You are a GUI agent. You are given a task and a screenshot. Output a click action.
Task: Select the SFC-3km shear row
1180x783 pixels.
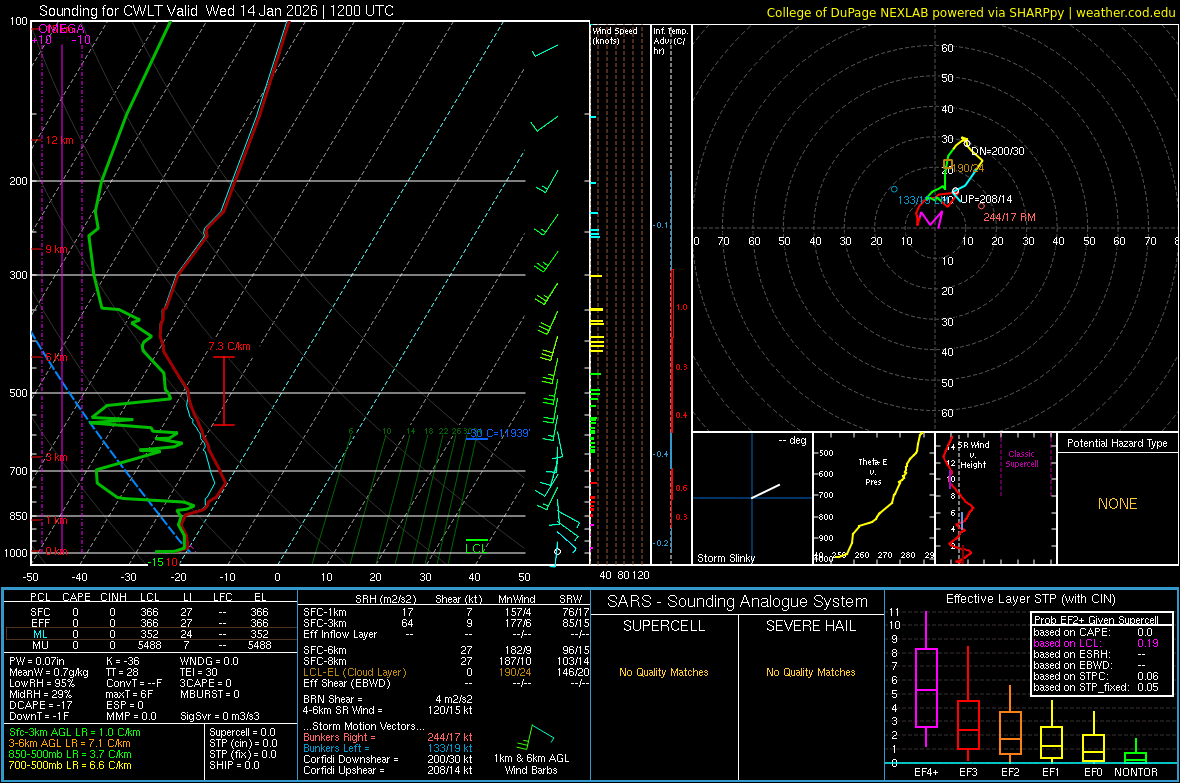pos(446,623)
